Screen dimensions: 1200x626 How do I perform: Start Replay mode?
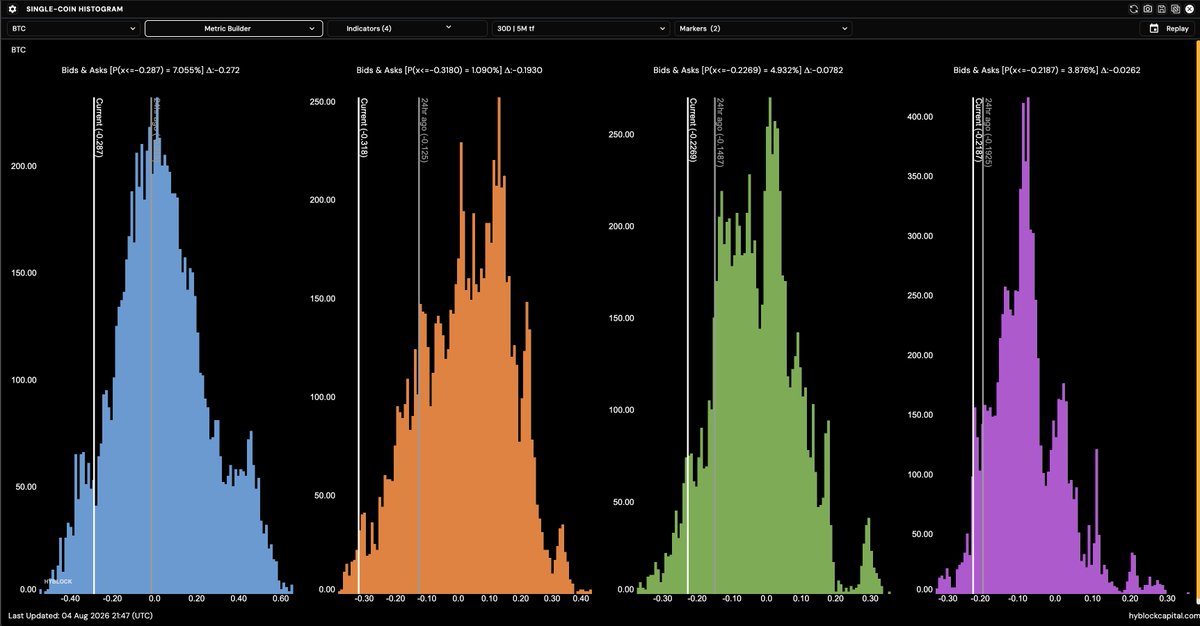[1169, 29]
